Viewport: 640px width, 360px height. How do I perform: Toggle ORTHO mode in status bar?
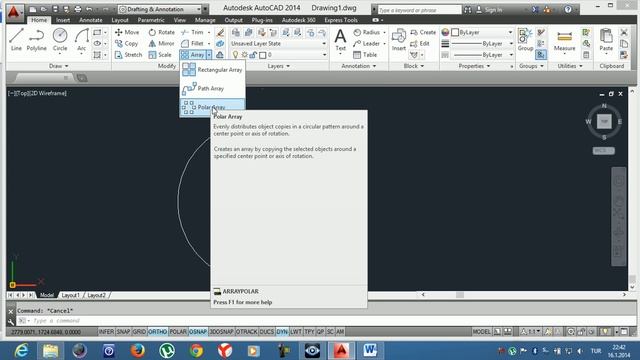[158, 332]
